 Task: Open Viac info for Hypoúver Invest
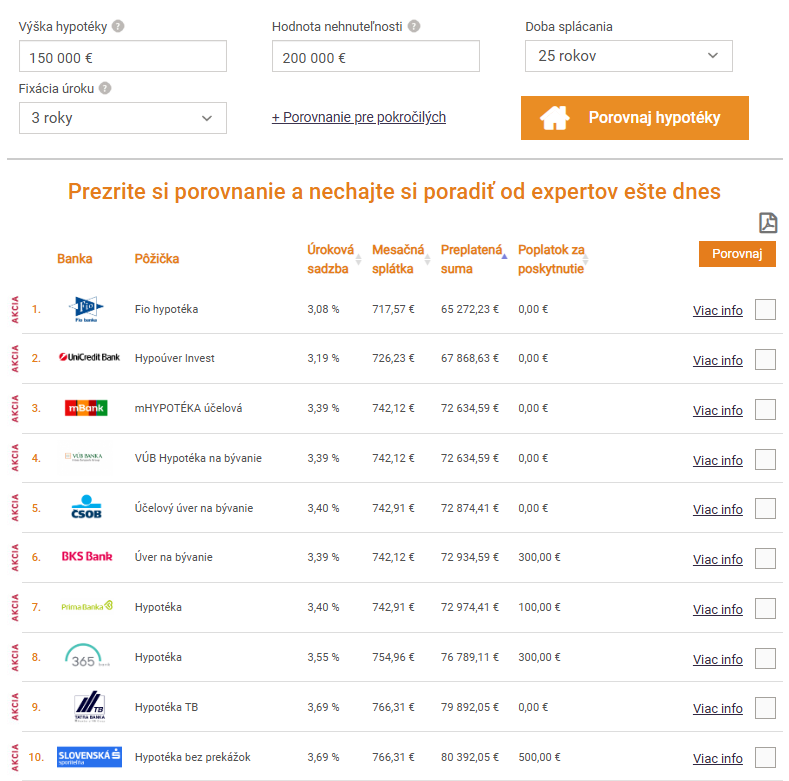click(x=717, y=360)
